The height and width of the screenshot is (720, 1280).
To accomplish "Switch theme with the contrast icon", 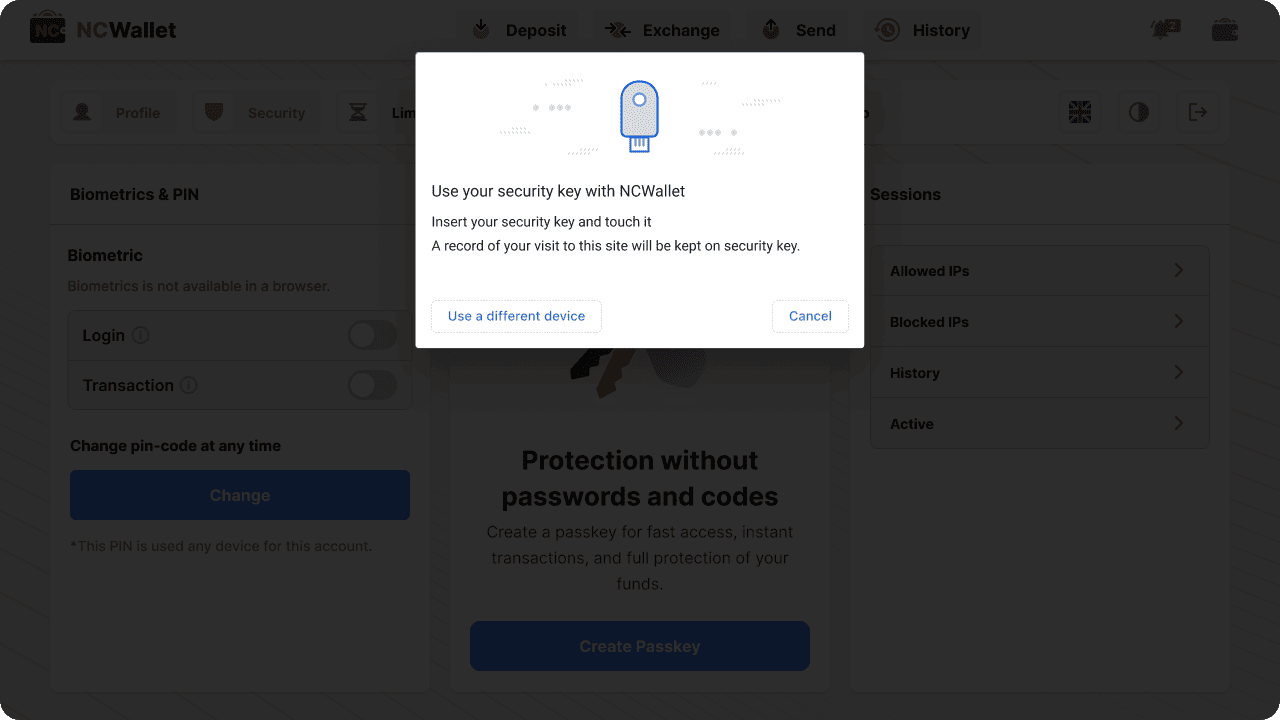I will click(x=1139, y=112).
